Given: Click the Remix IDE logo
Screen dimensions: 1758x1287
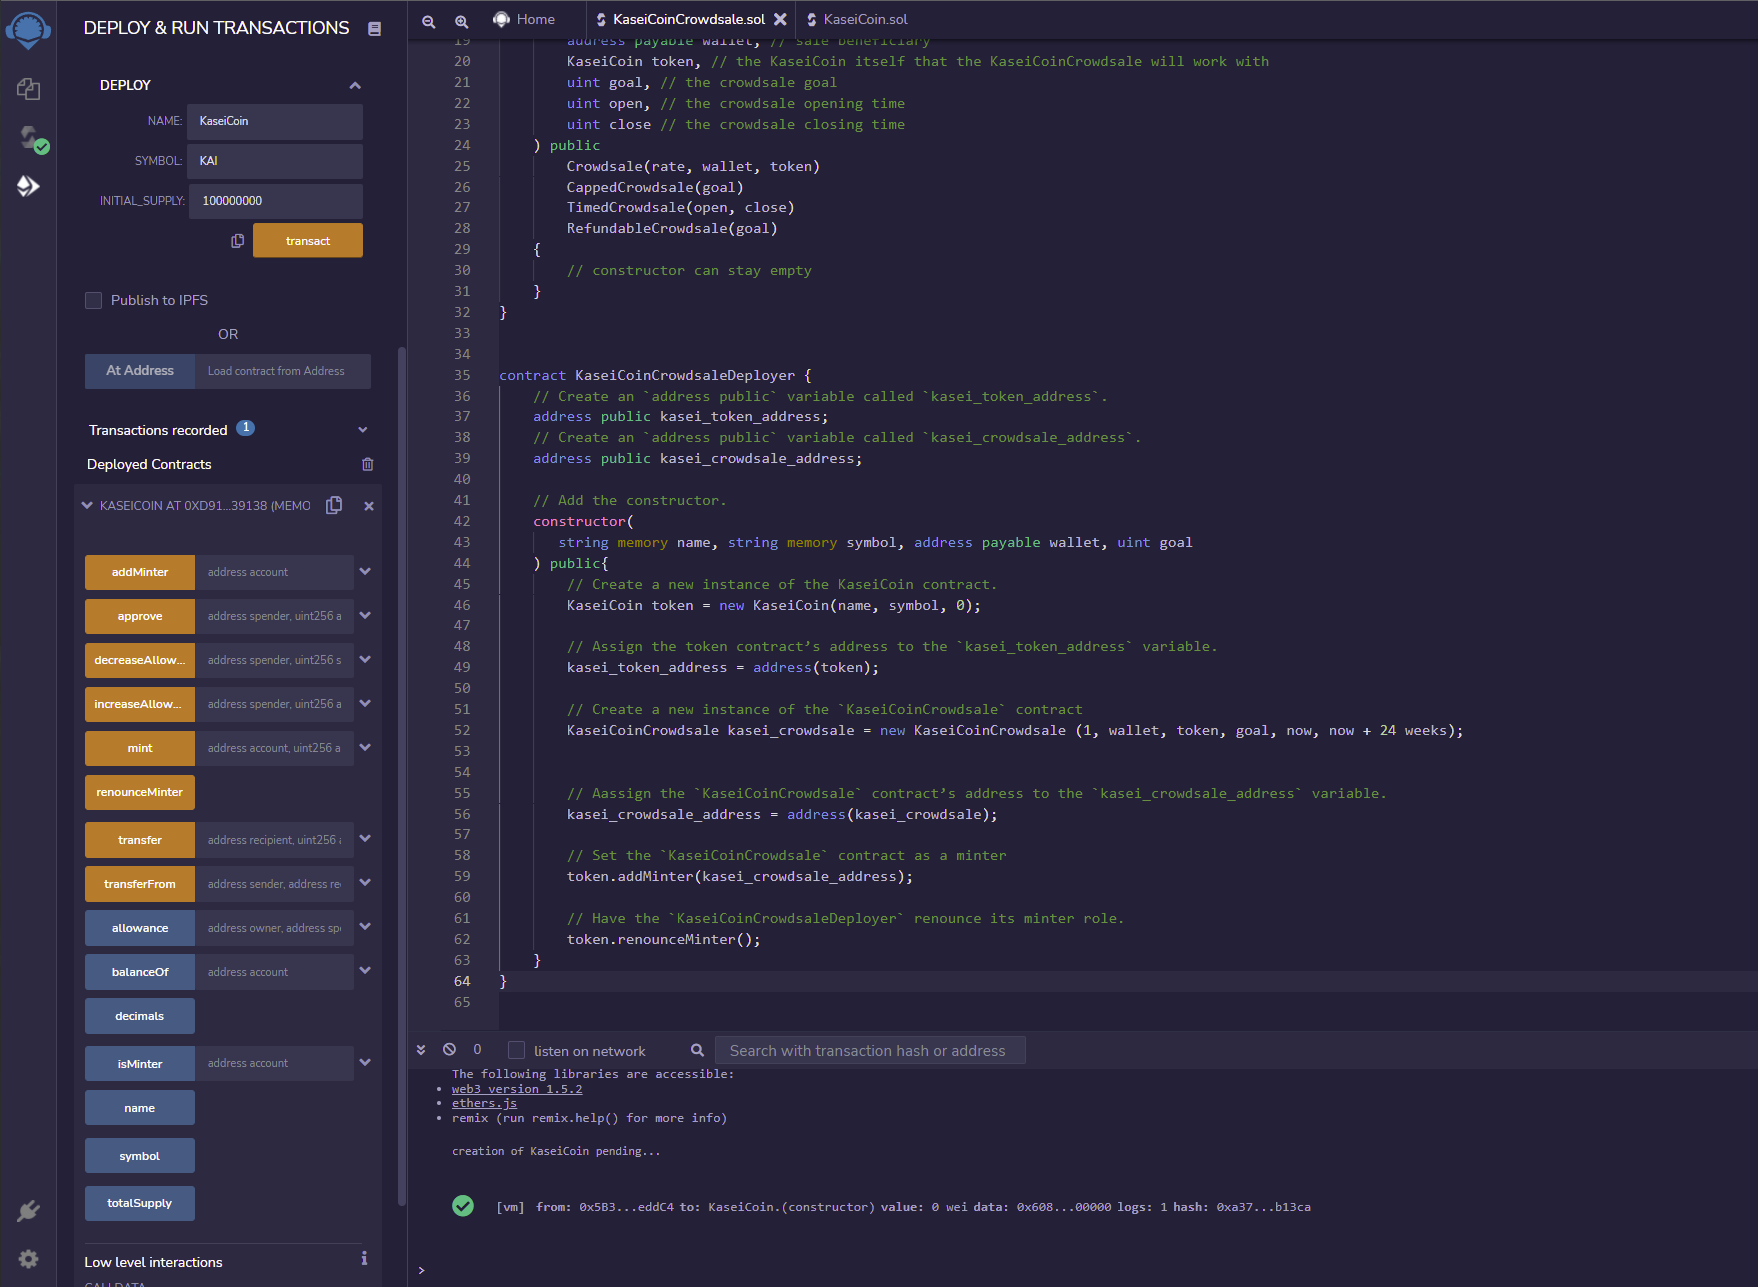Looking at the screenshot, I should pos(29,29).
